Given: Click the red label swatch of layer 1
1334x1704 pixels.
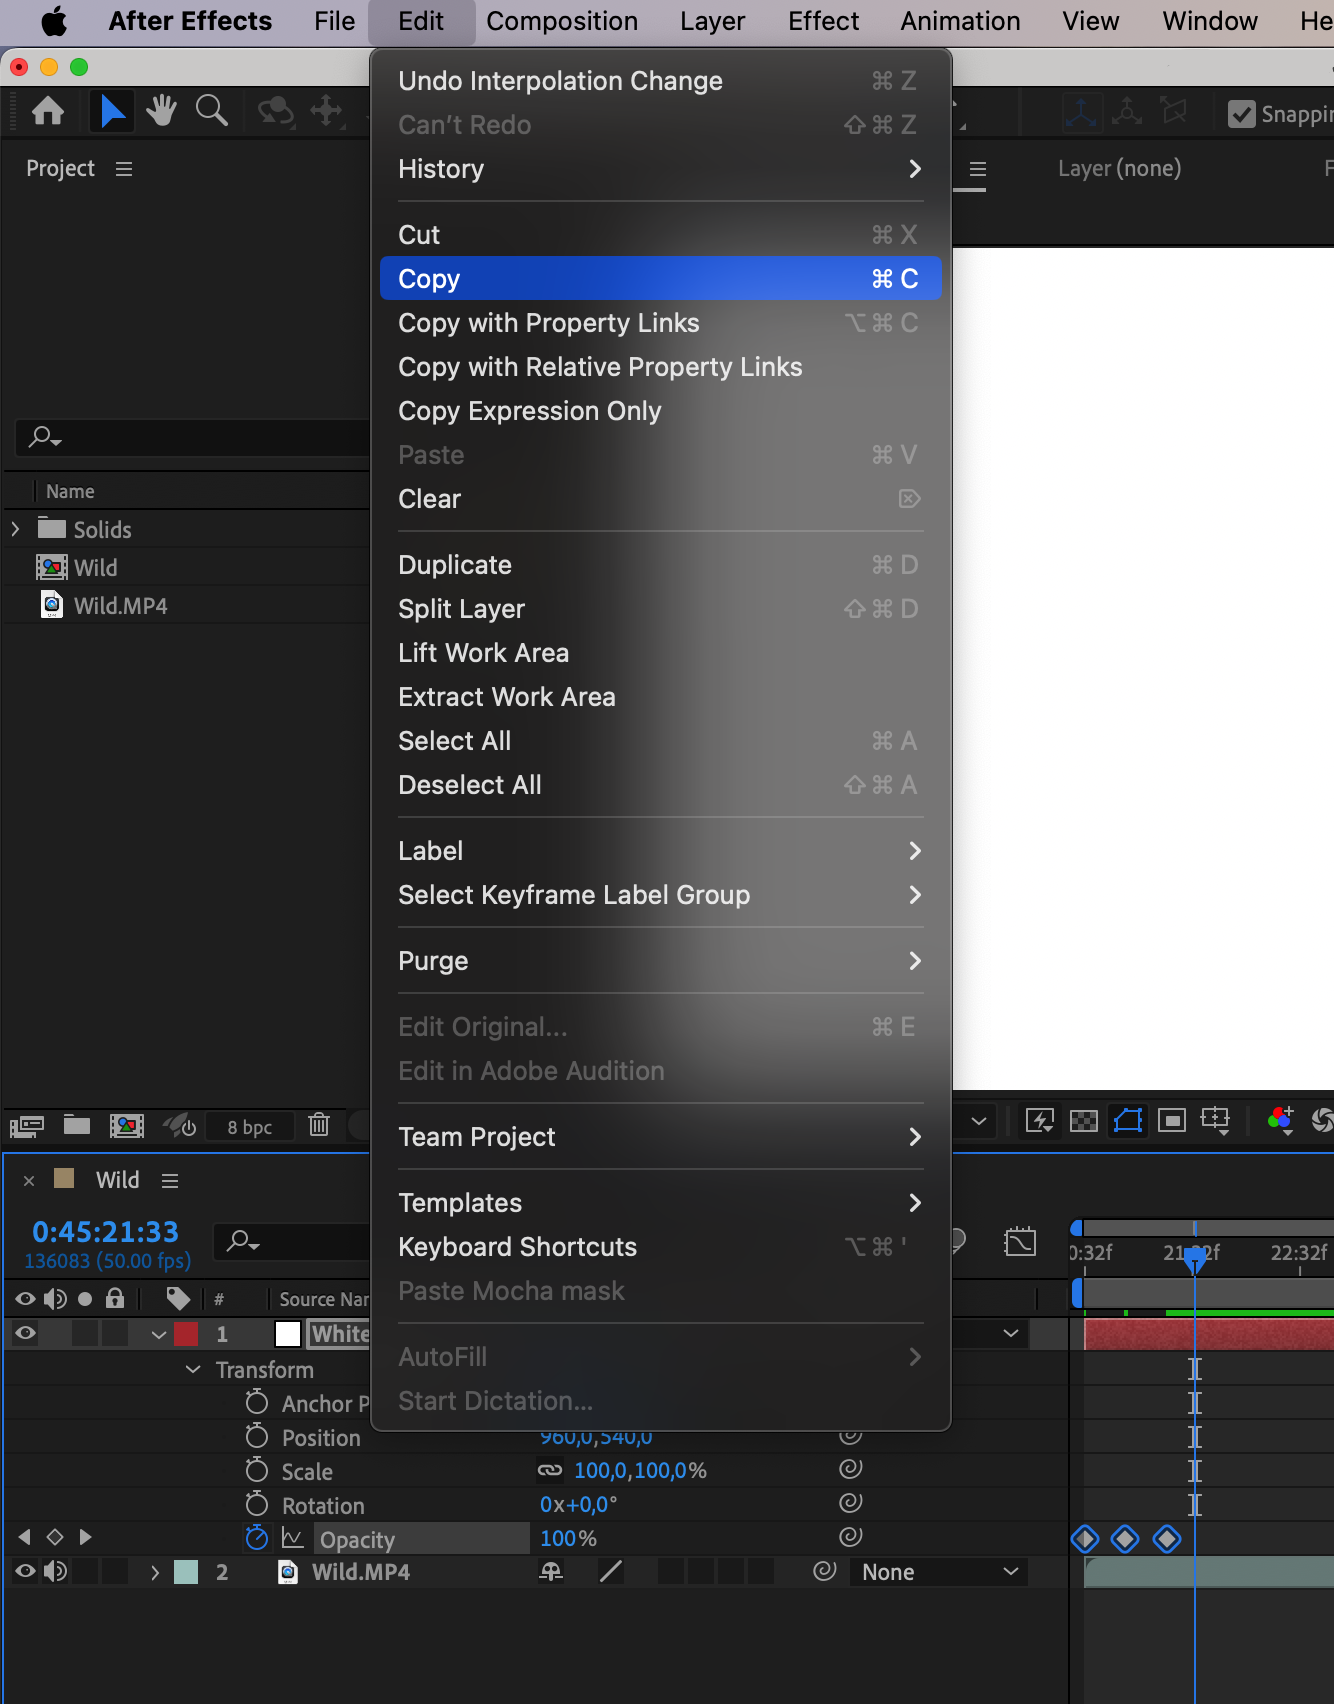Looking at the screenshot, I should 186,1334.
